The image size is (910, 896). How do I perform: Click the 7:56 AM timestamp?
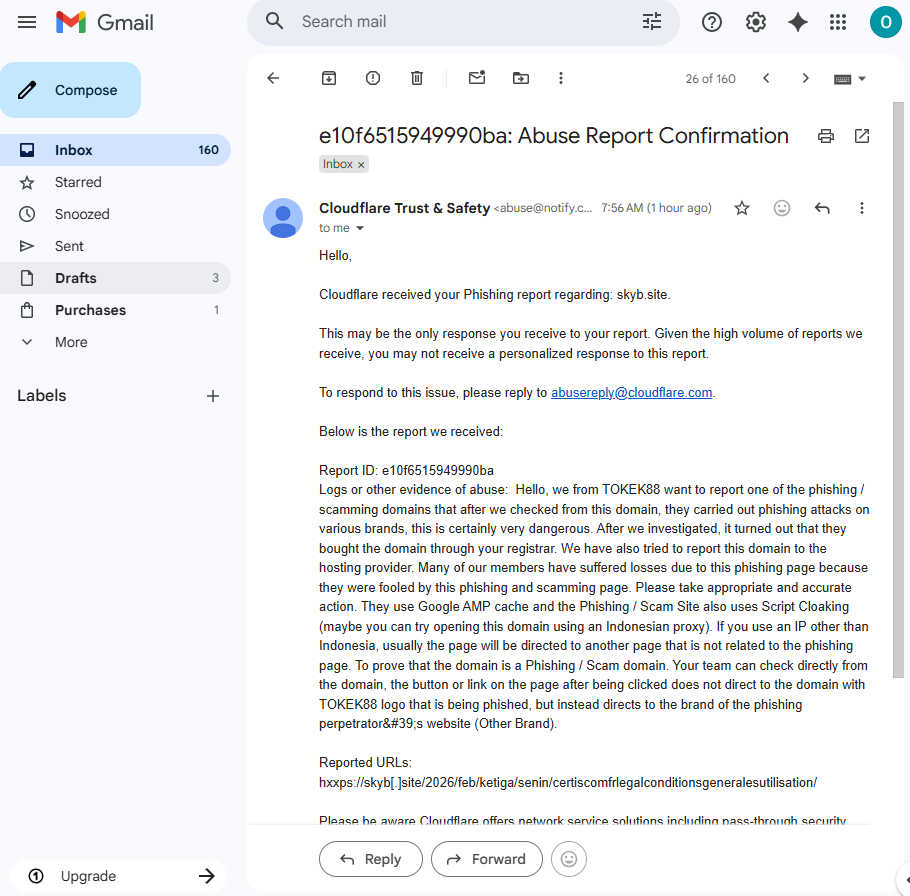(x=656, y=208)
